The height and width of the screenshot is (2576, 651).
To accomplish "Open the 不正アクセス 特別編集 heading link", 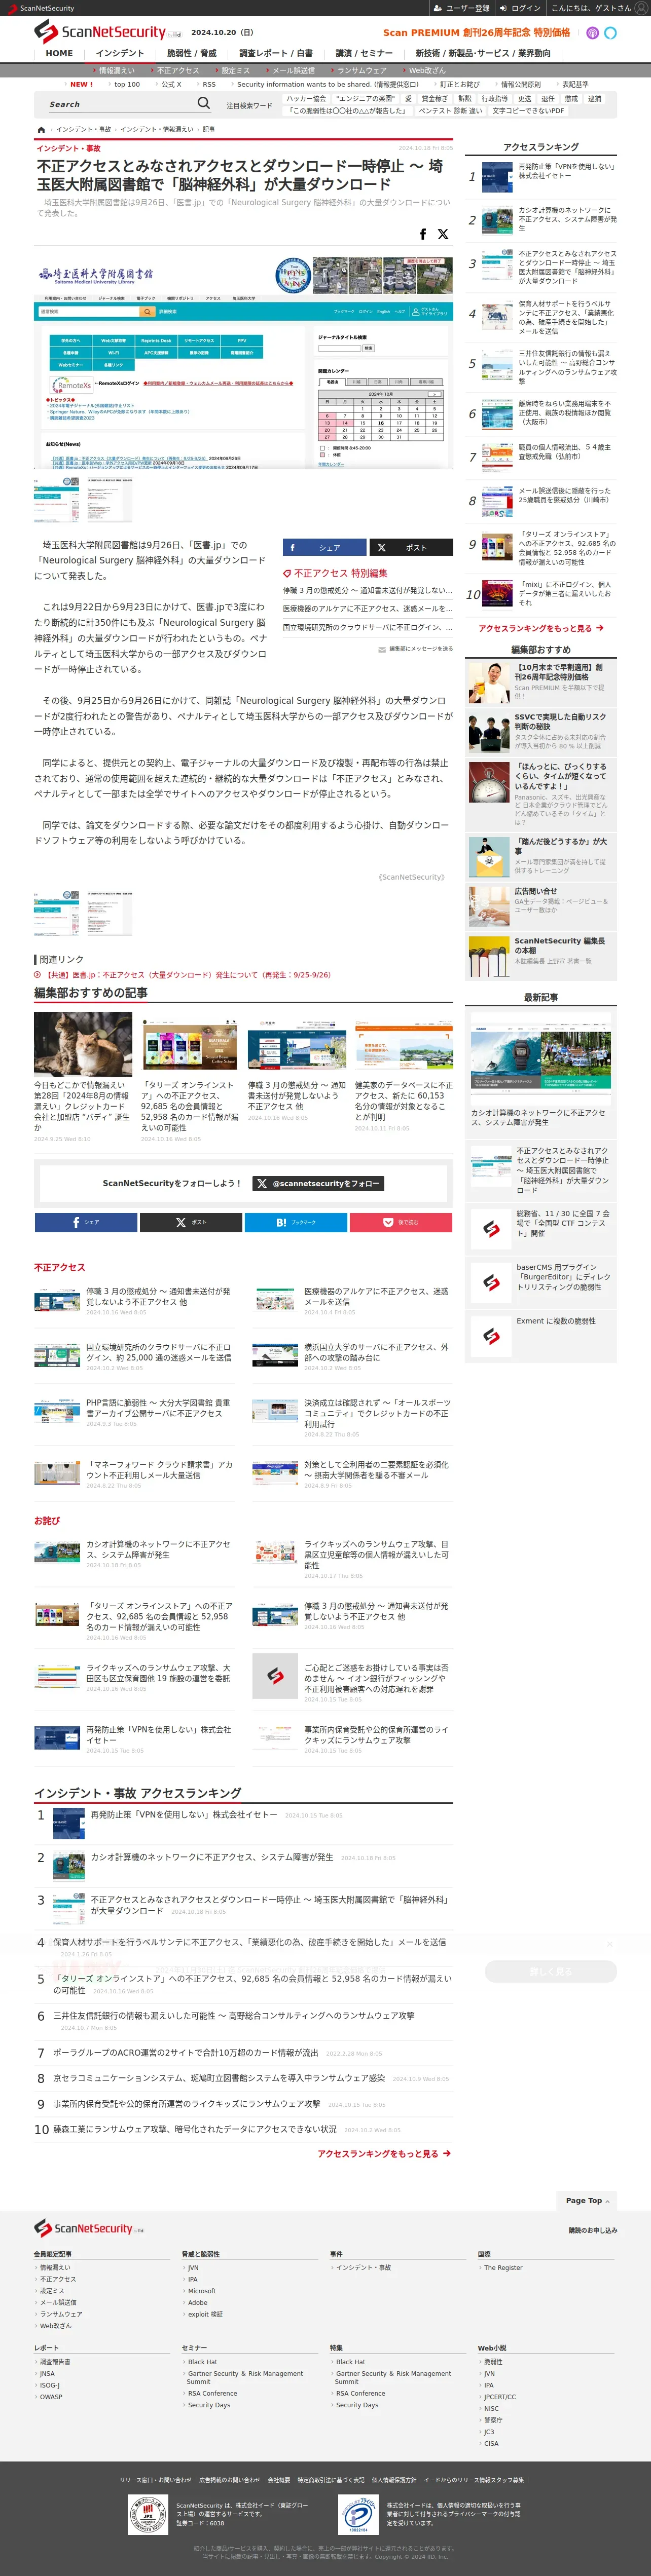I will pyautogui.click(x=336, y=573).
